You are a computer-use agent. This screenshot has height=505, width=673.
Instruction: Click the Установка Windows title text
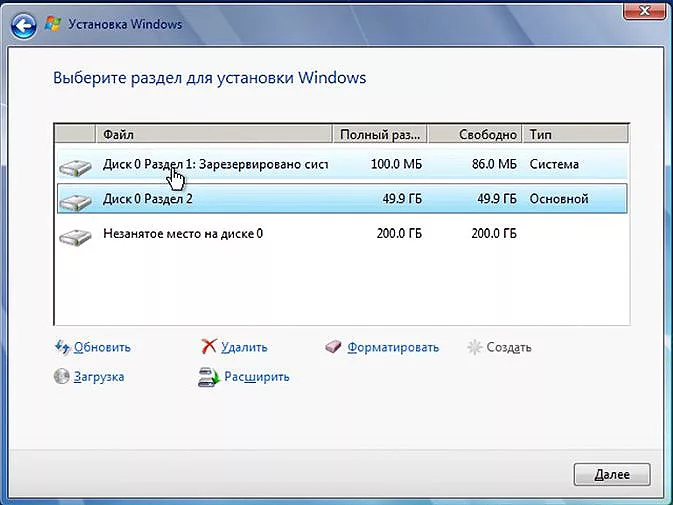pos(125,24)
